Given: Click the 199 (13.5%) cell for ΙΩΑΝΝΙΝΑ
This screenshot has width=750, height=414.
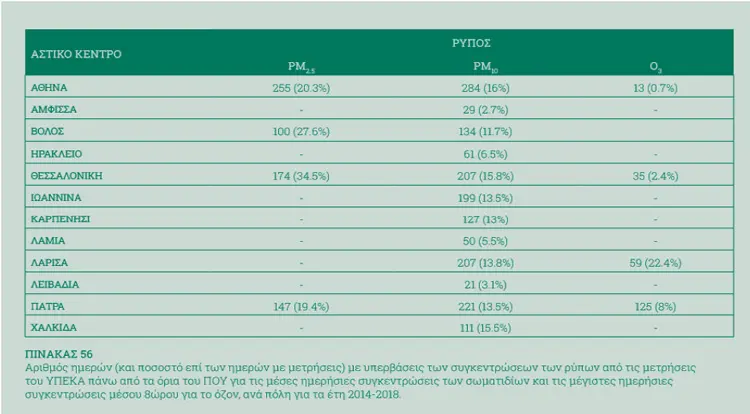Looking at the screenshot, I should 485,198.
